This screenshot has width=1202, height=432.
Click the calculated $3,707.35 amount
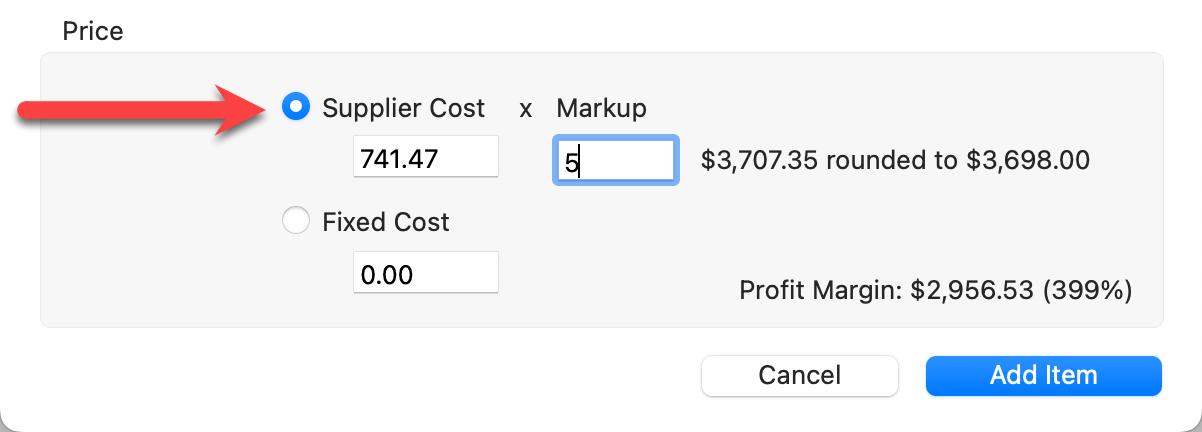tap(760, 159)
